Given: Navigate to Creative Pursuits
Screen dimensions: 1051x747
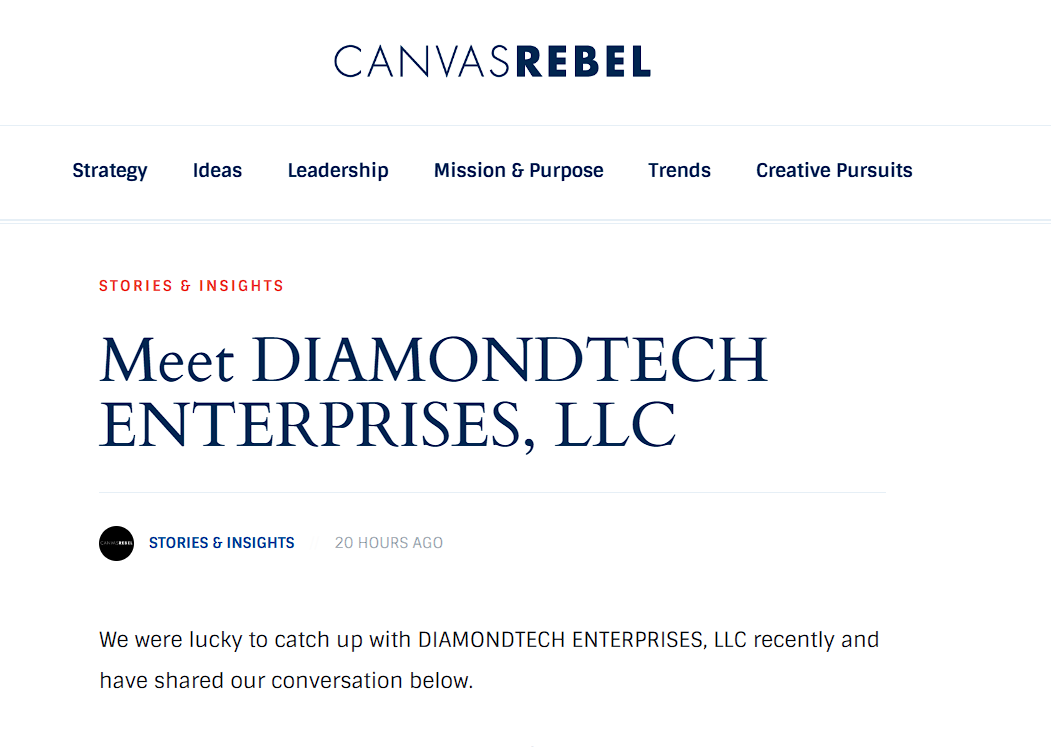Looking at the screenshot, I should [834, 170].
